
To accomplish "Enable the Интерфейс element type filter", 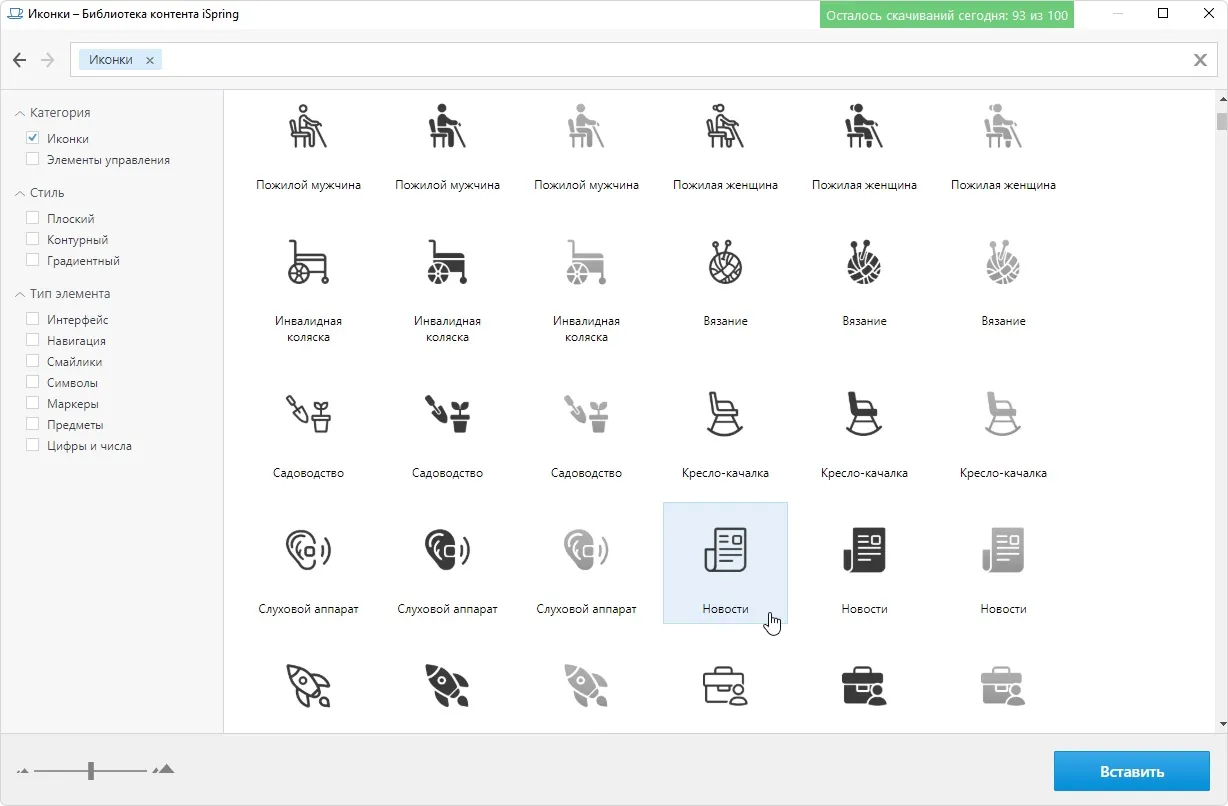I will click(x=33, y=319).
